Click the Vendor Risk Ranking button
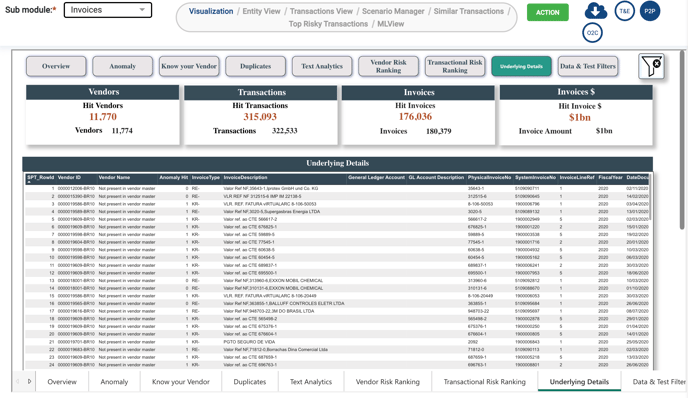688x398 pixels. pos(388,66)
